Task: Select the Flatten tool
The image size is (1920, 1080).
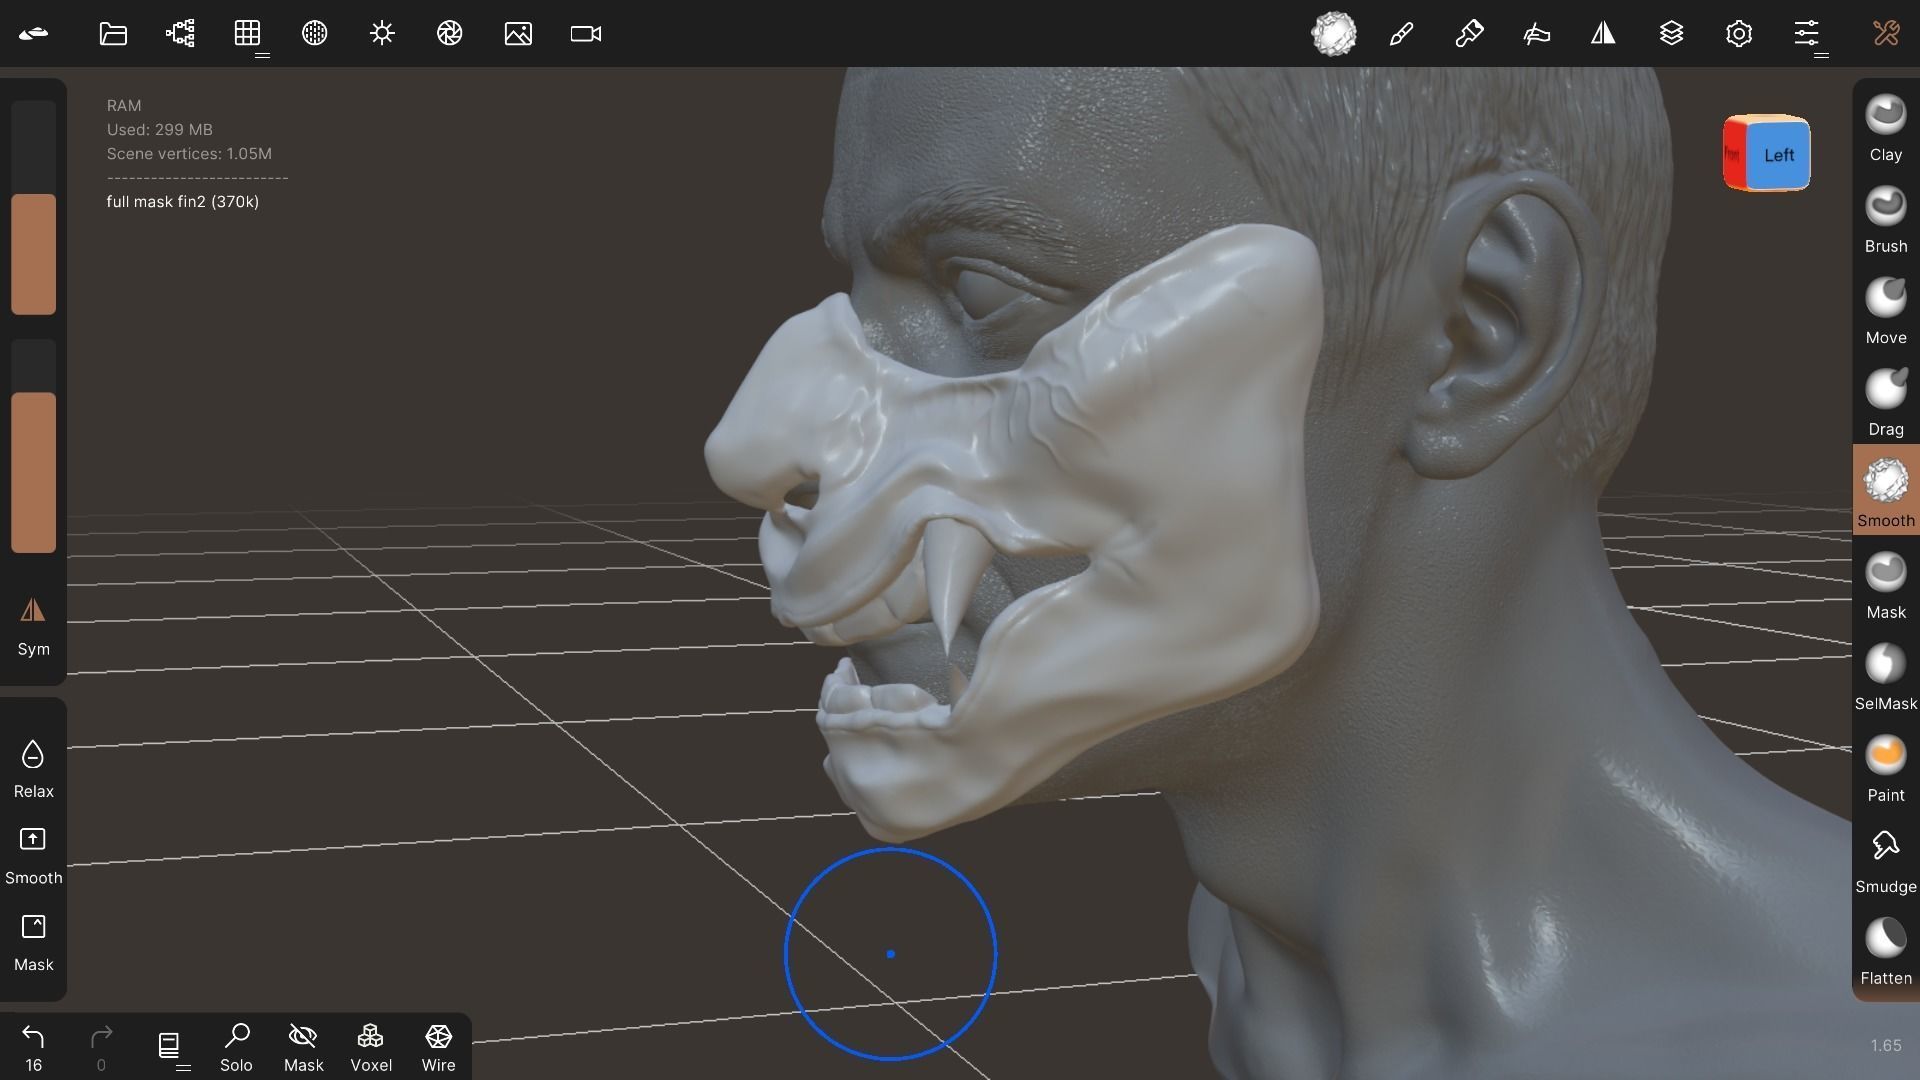Action: (x=1886, y=951)
